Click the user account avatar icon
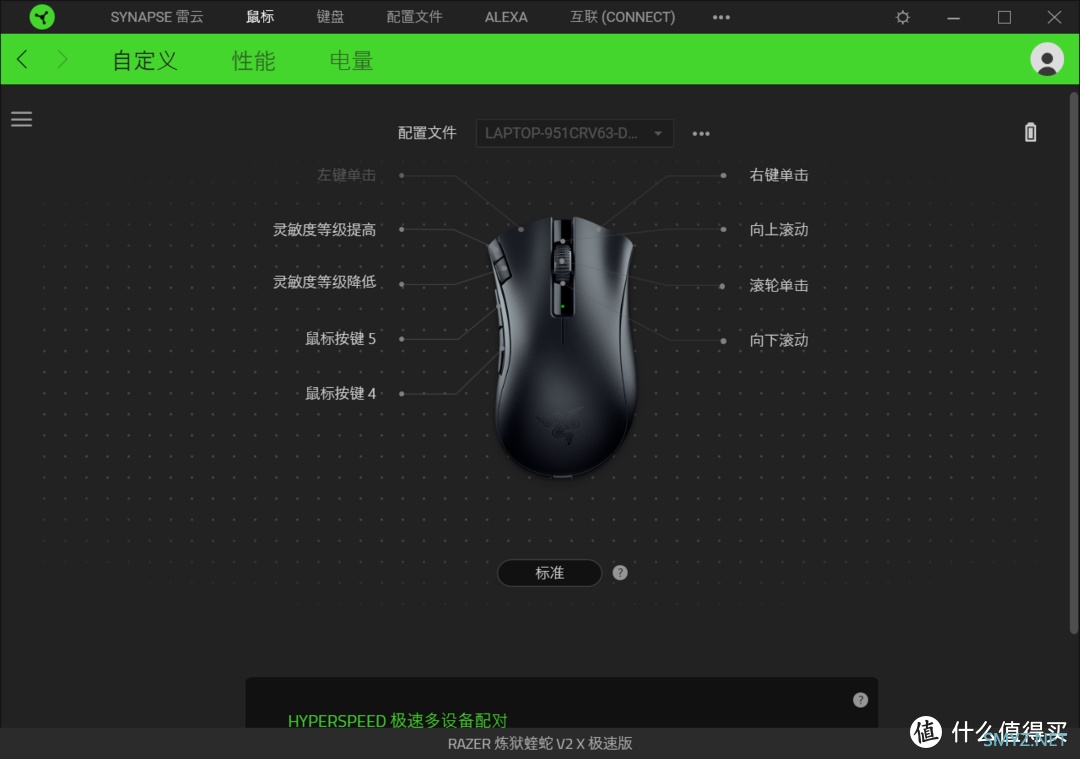The height and width of the screenshot is (759, 1080). pyautogui.click(x=1046, y=60)
